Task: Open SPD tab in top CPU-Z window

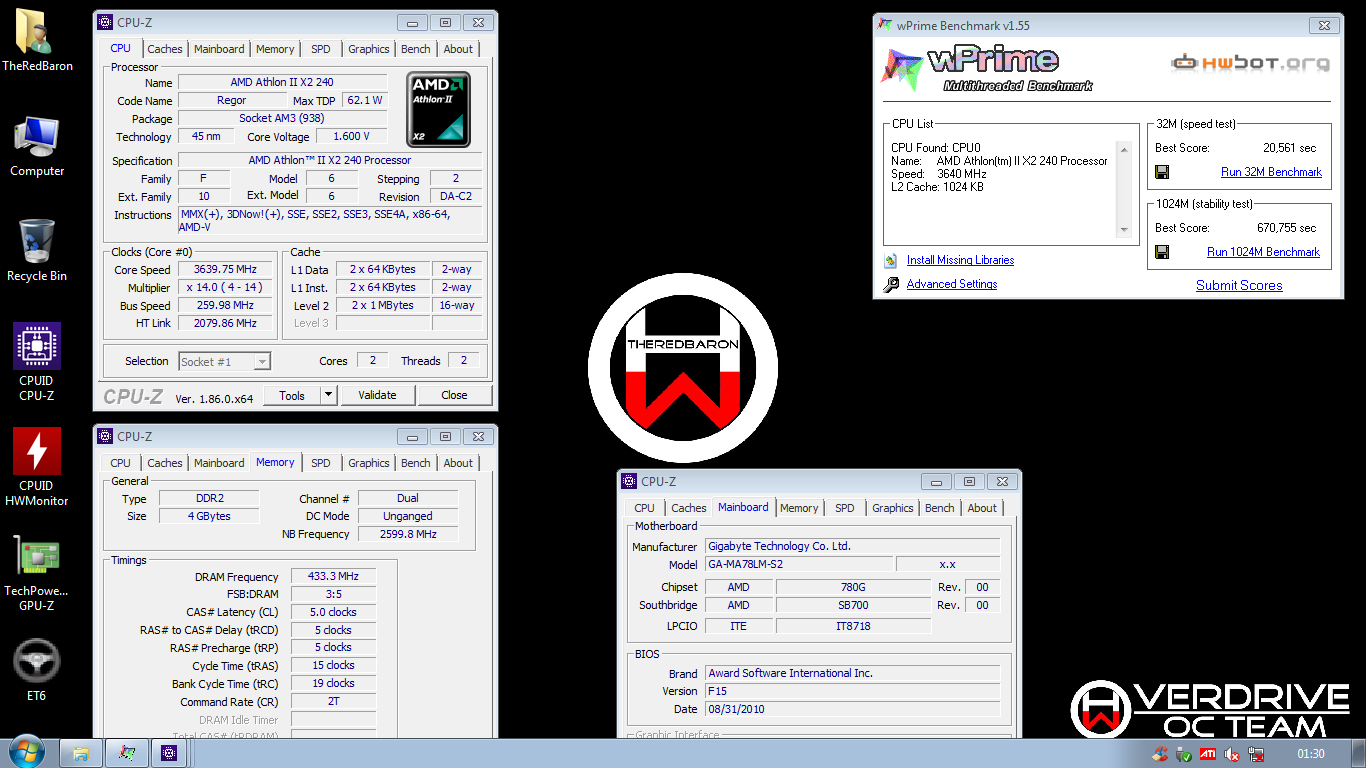Action: [x=321, y=49]
